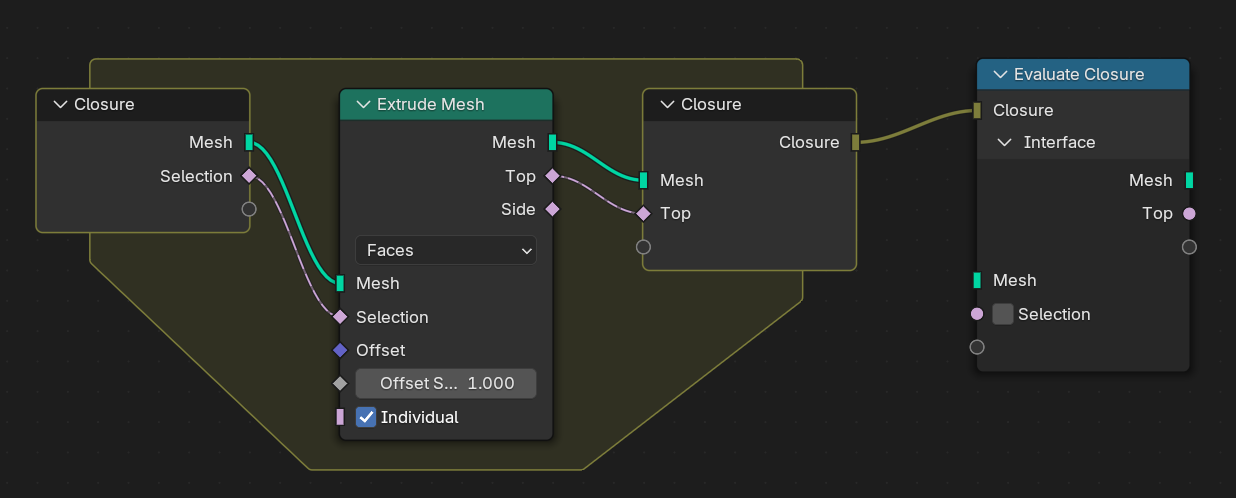This screenshot has height=498, width=1236.
Task: Collapse the left Closure input node
Action: point(59,104)
